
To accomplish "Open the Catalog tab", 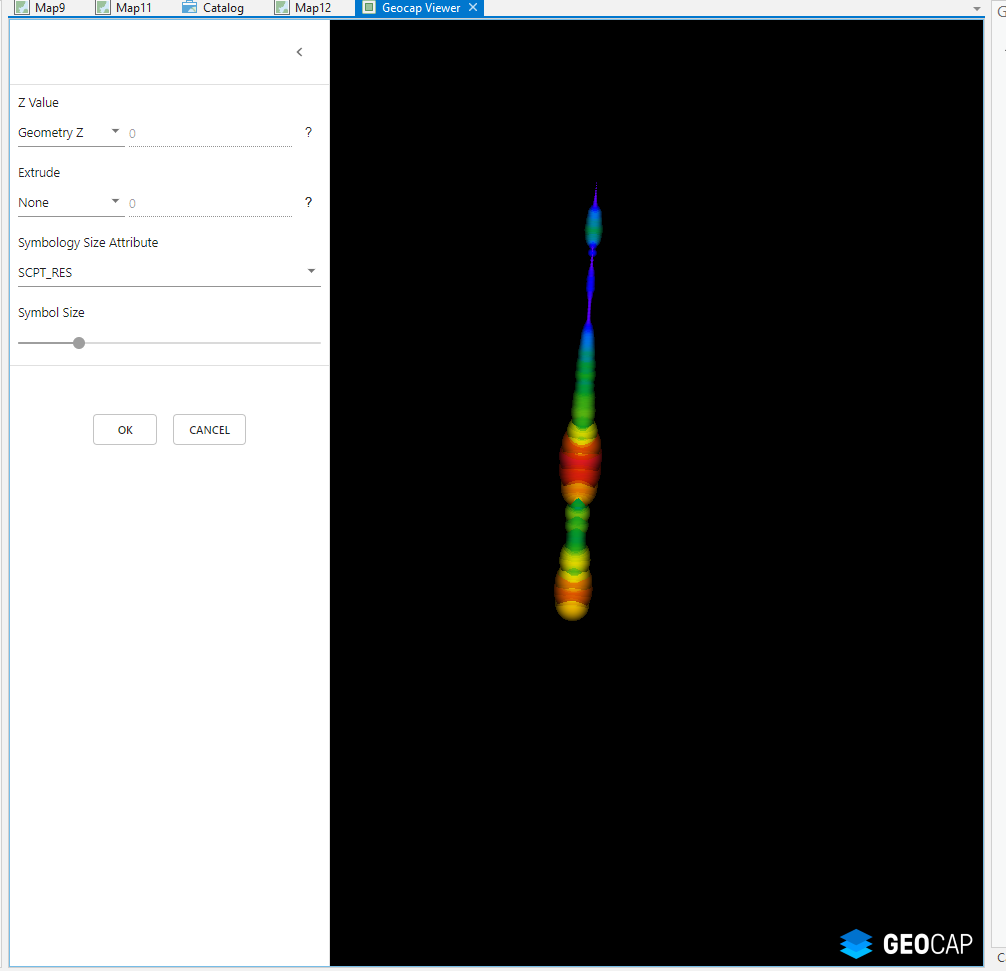I will (x=214, y=8).
